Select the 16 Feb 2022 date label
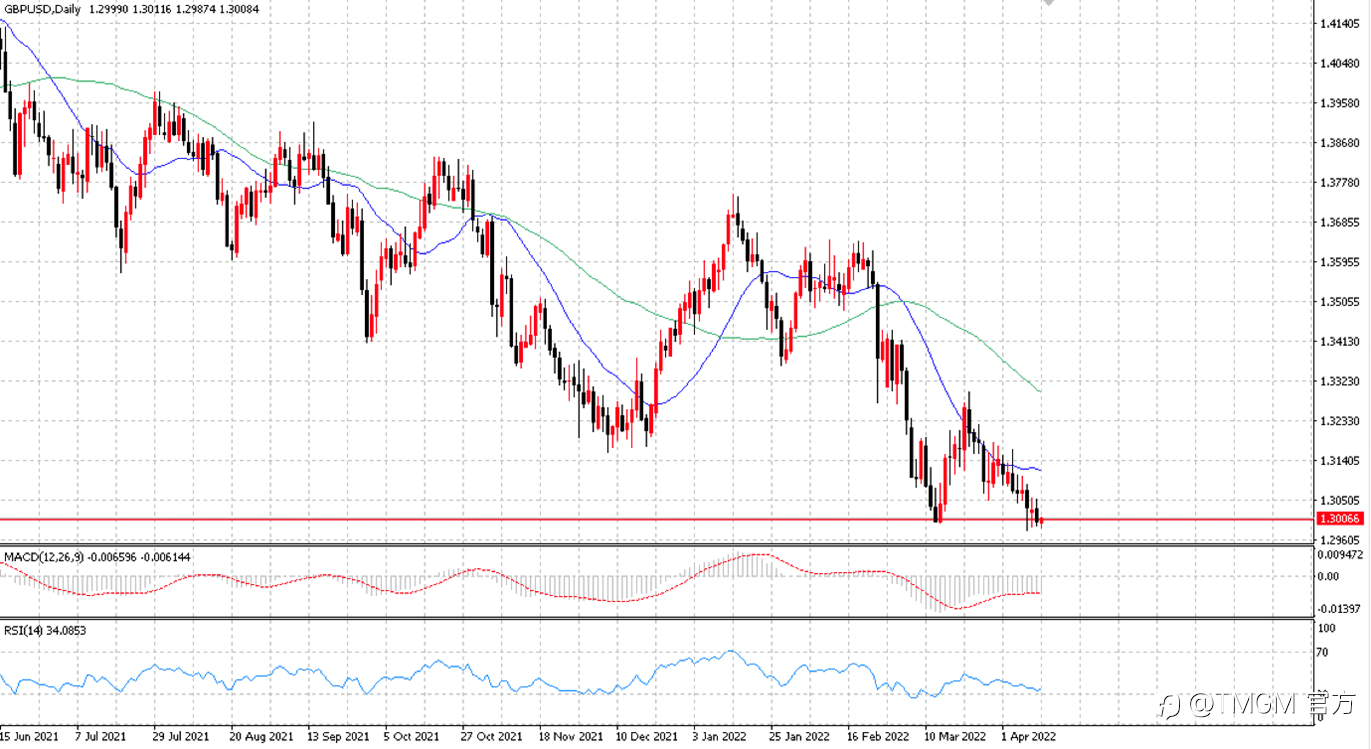Image resolution: width=1371 pixels, height=749 pixels. [x=878, y=737]
